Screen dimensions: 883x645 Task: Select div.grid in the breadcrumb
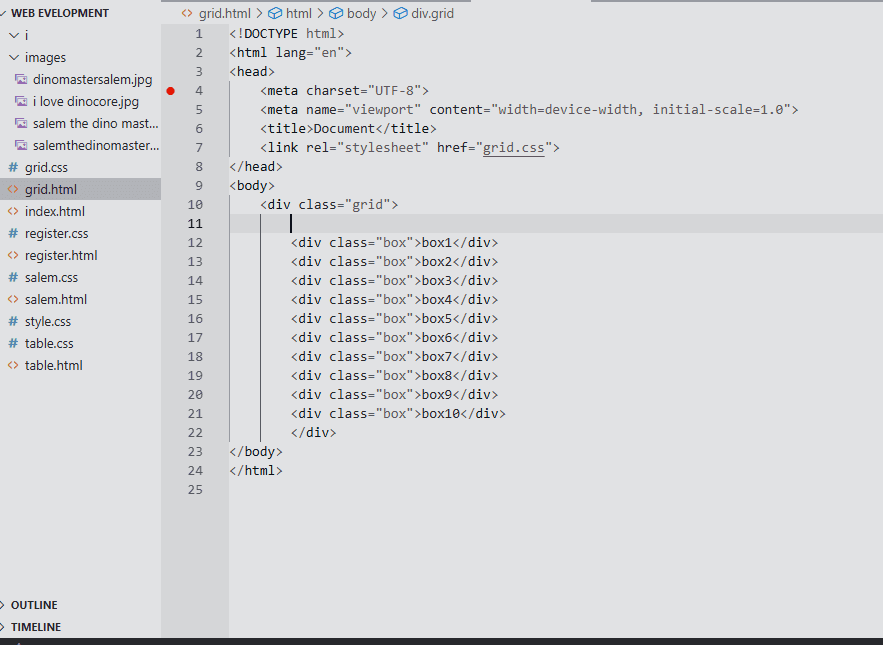[434, 14]
